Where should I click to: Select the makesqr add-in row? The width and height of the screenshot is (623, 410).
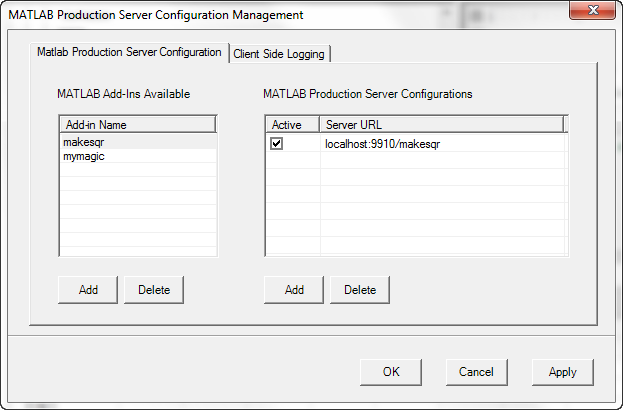(138, 142)
